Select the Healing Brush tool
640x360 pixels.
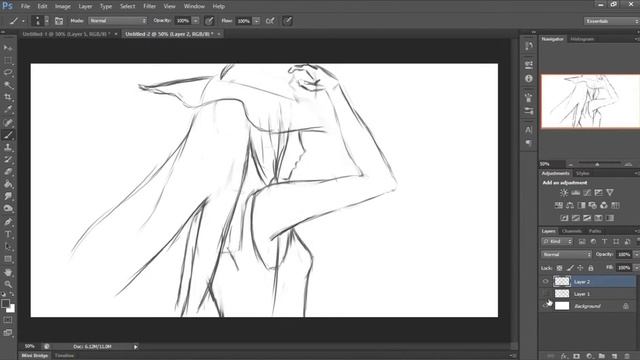tap(8, 122)
